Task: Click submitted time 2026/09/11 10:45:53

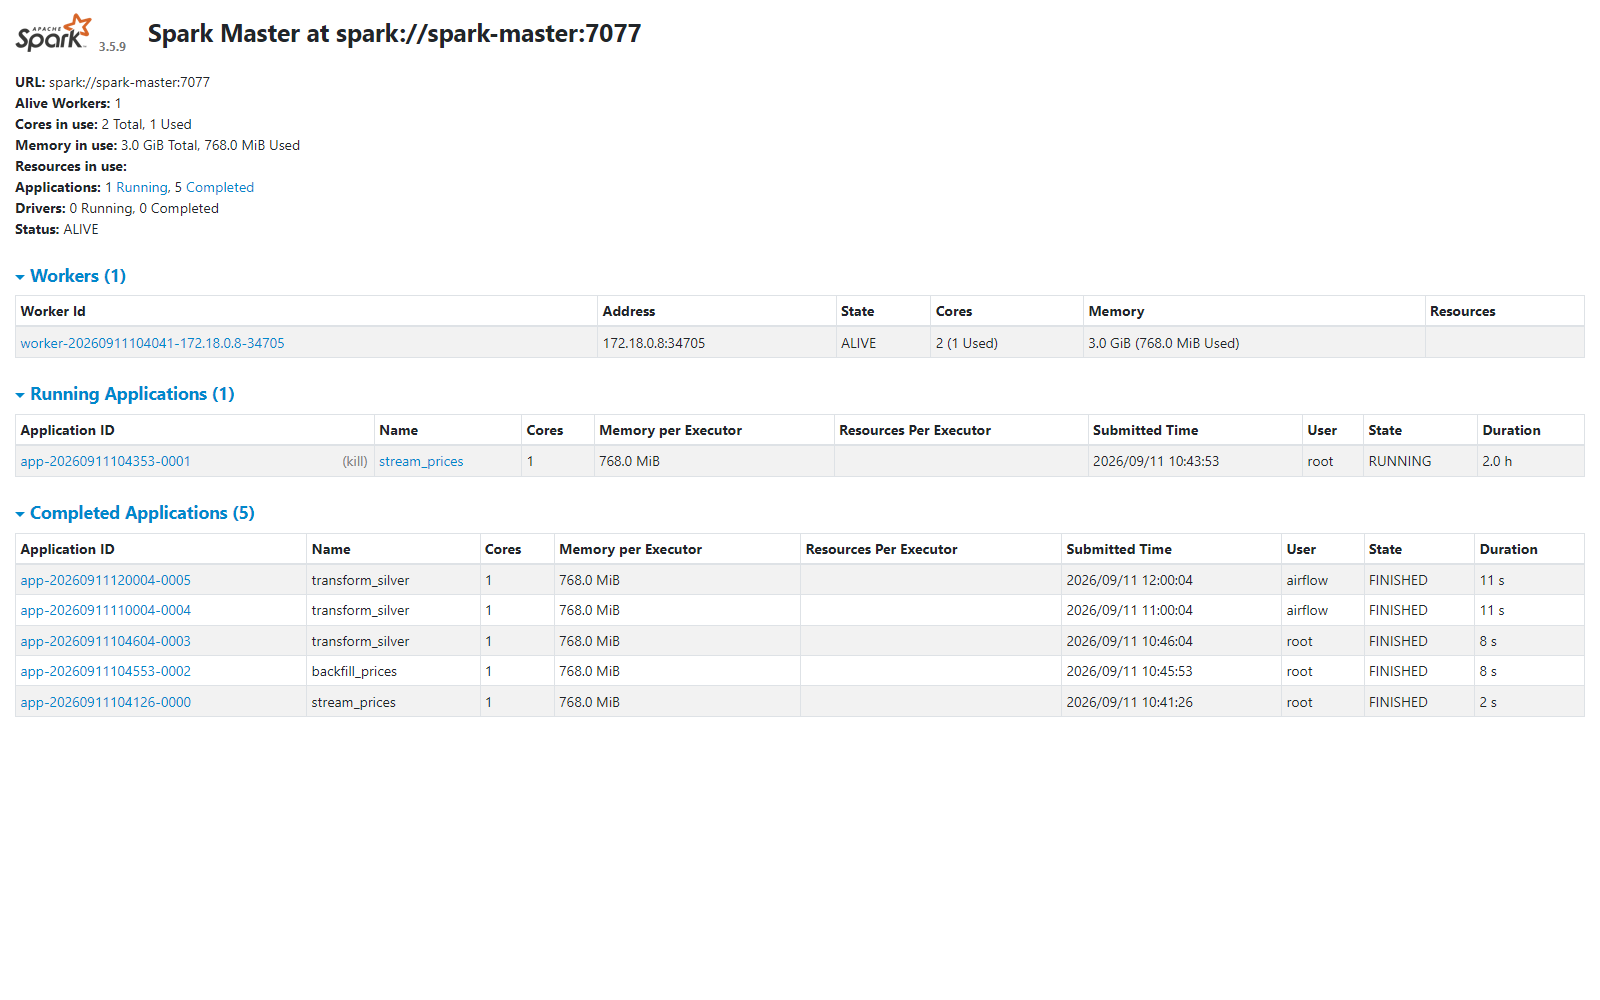Action: coord(1129,671)
